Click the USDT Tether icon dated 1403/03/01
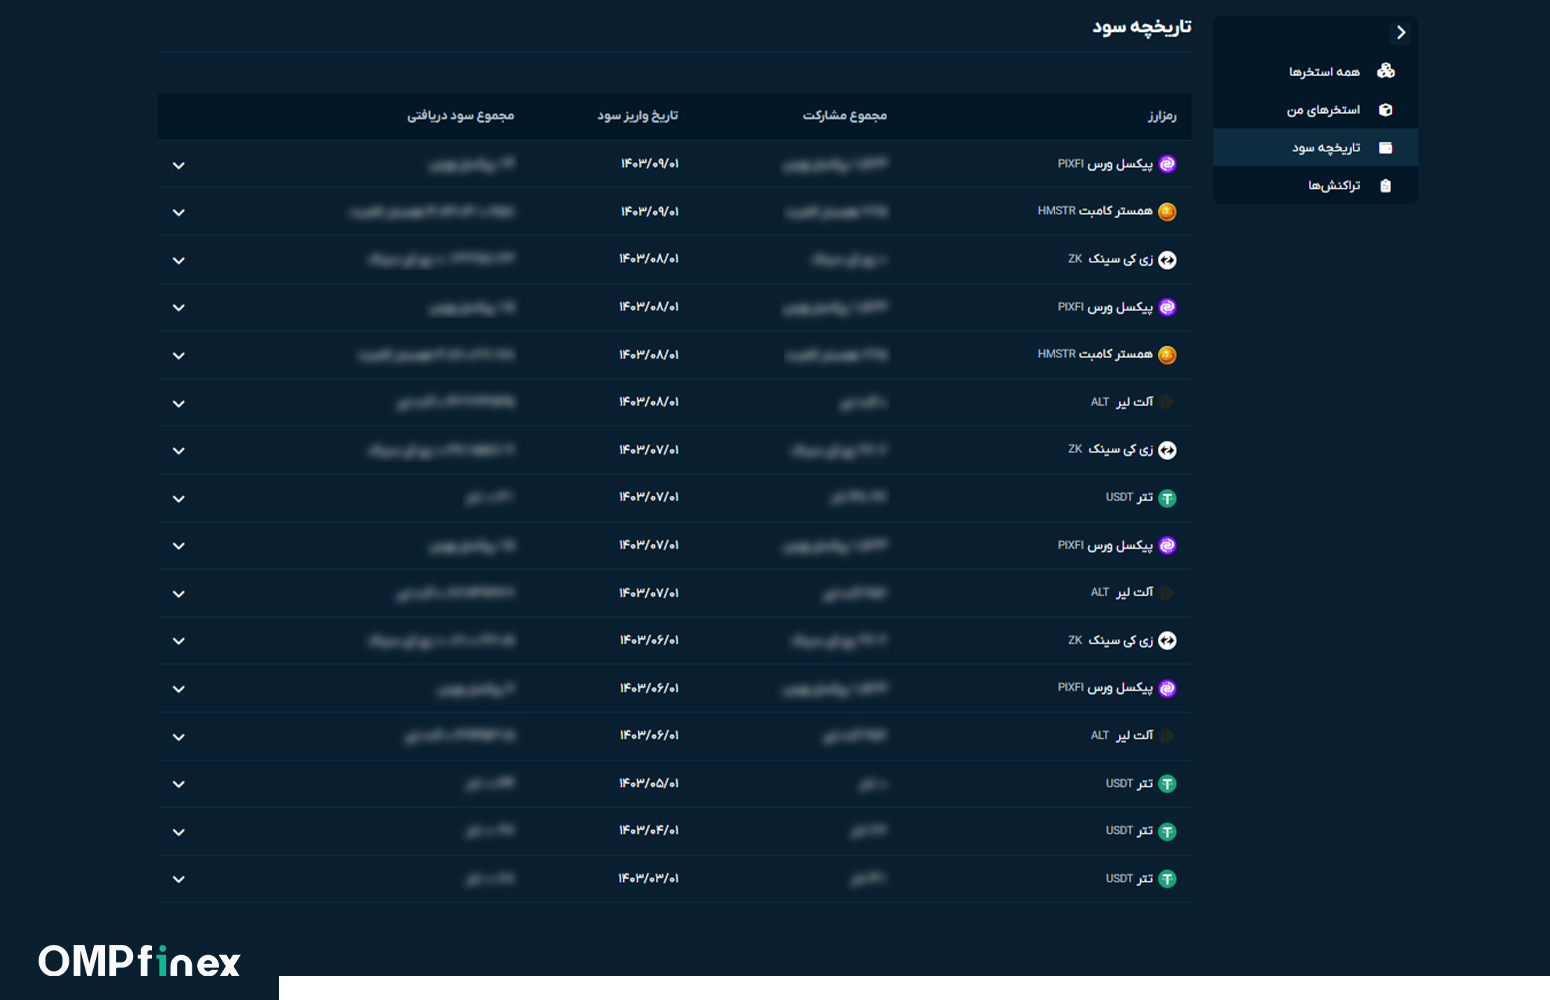The width and height of the screenshot is (1550, 1000). click(x=1167, y=879)
